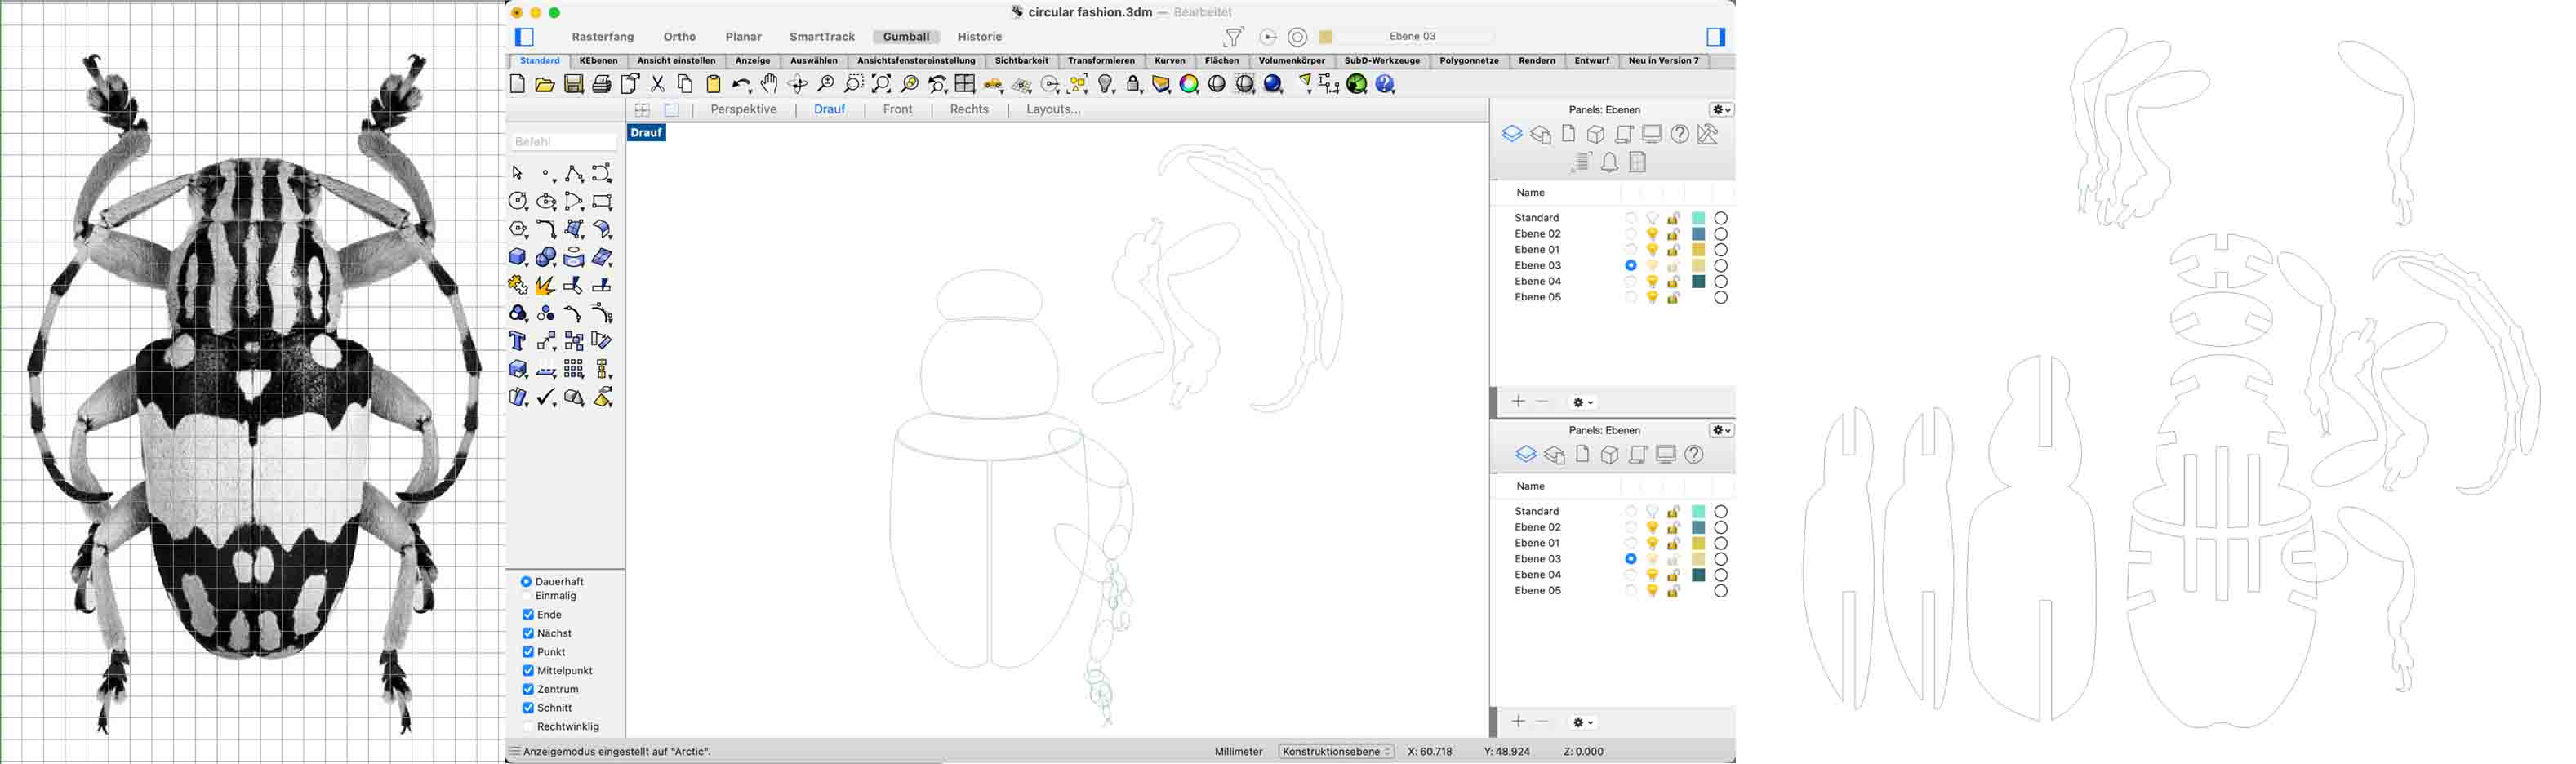Toggle the Rasterfang button
Image resolution: width=2576 pixels, height=764 pixels.
(x=602, y=37)
